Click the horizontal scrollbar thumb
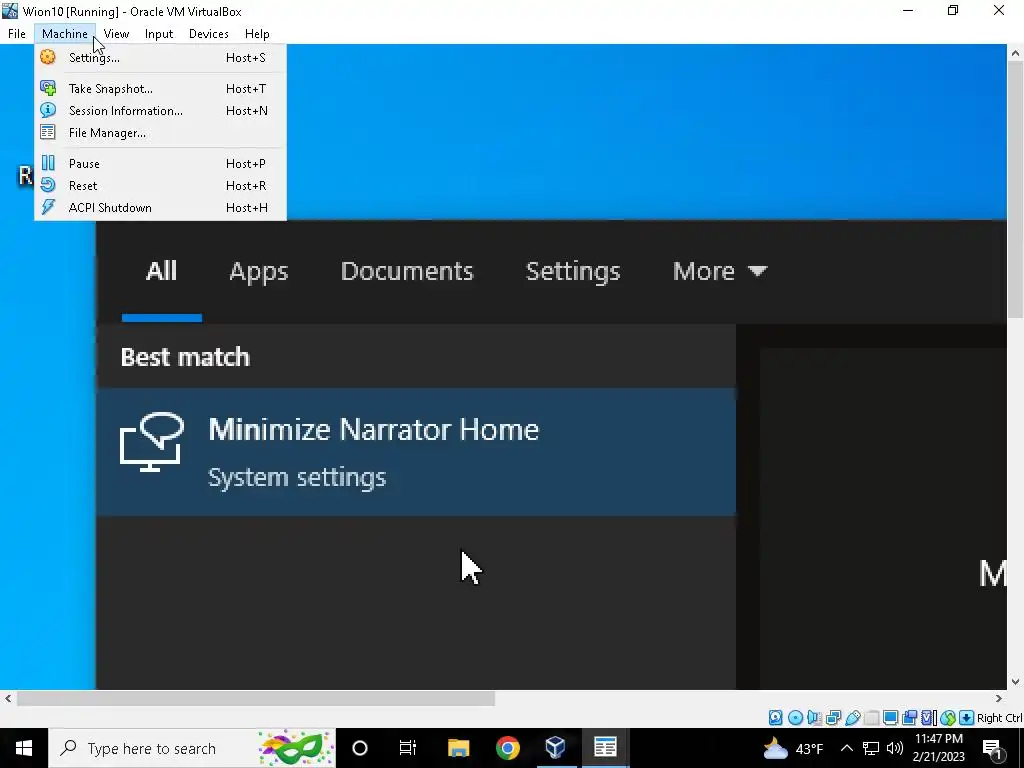Viewport: 1024px width, 768px height. [255, 698]
